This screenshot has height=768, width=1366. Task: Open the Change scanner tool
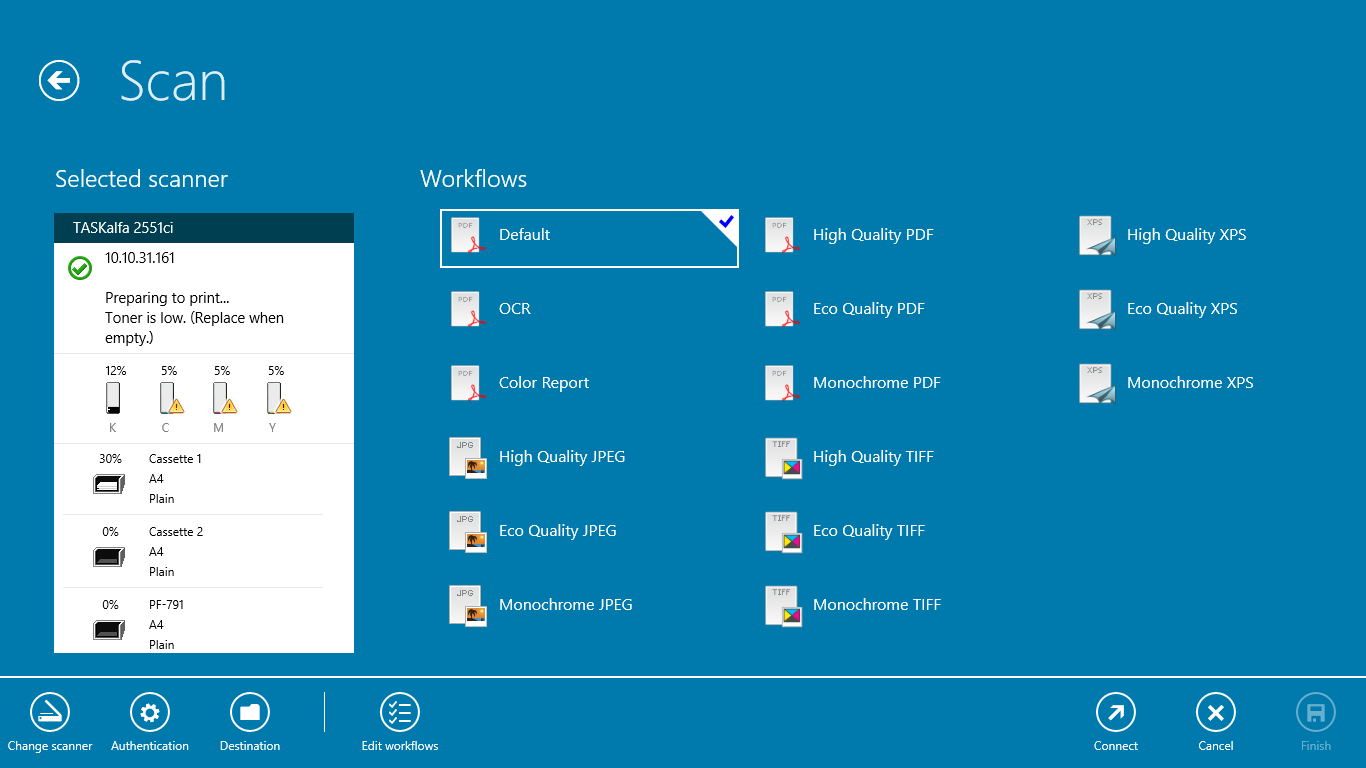coord(50,712)
